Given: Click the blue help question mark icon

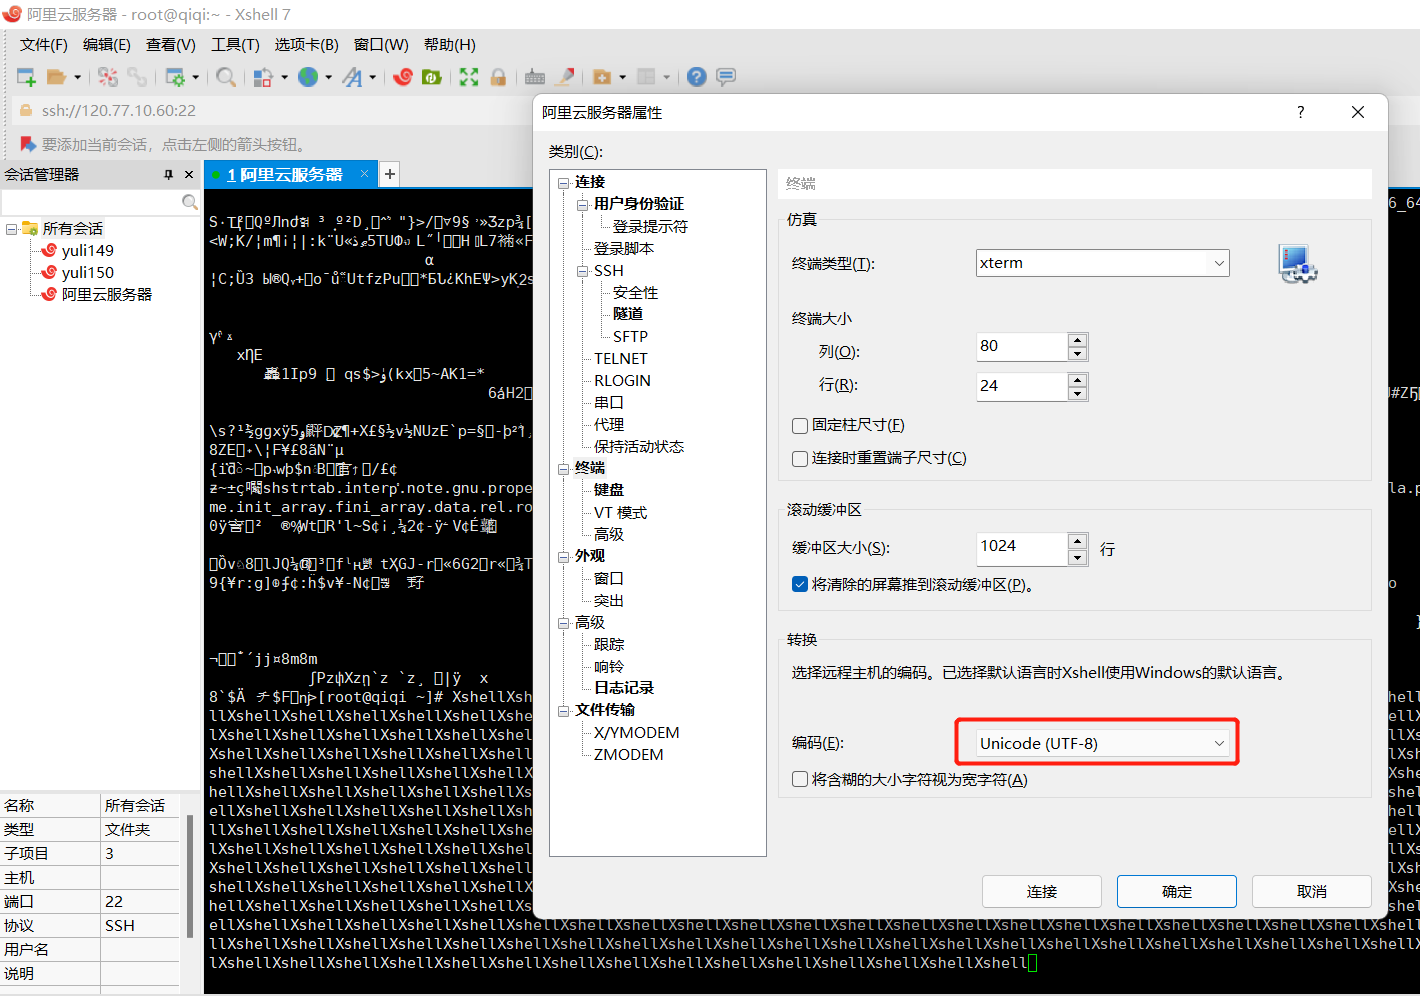Looking at the screenshot, I should (x=697, y=77).
